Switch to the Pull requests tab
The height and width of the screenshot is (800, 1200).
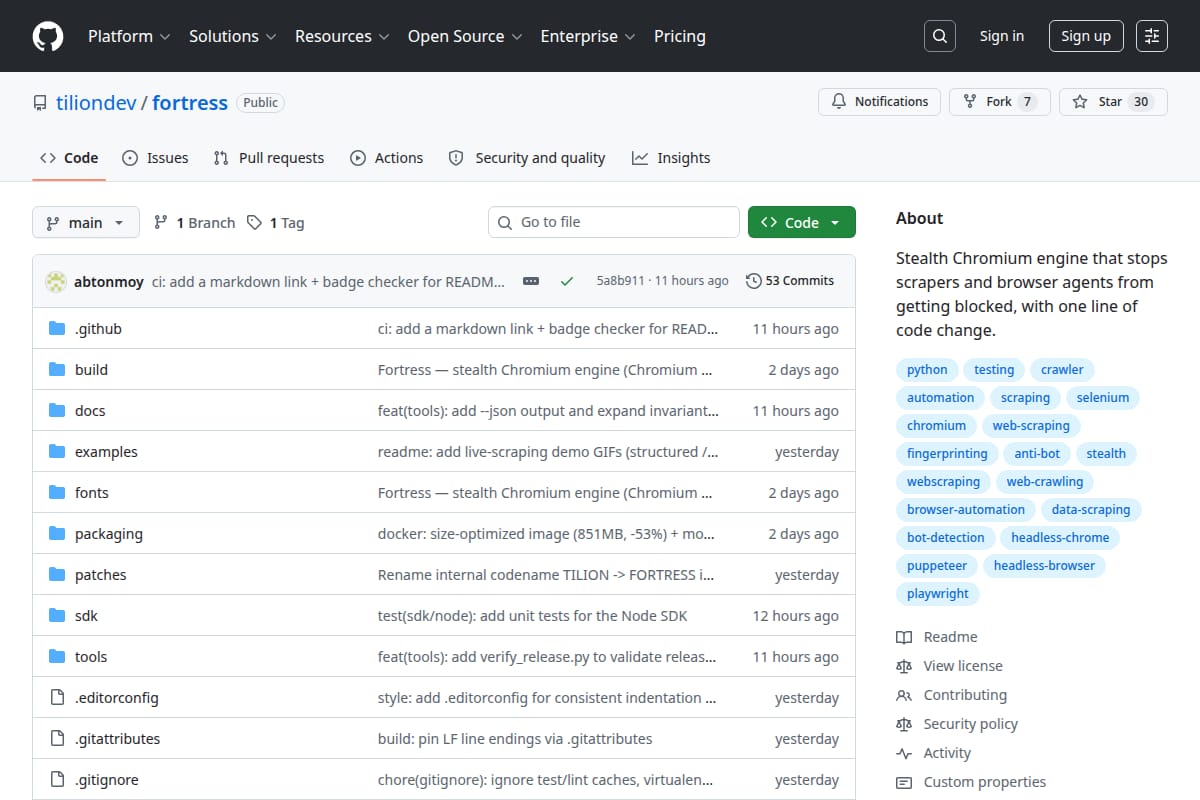pyautogui.click(x=269, y=158)
